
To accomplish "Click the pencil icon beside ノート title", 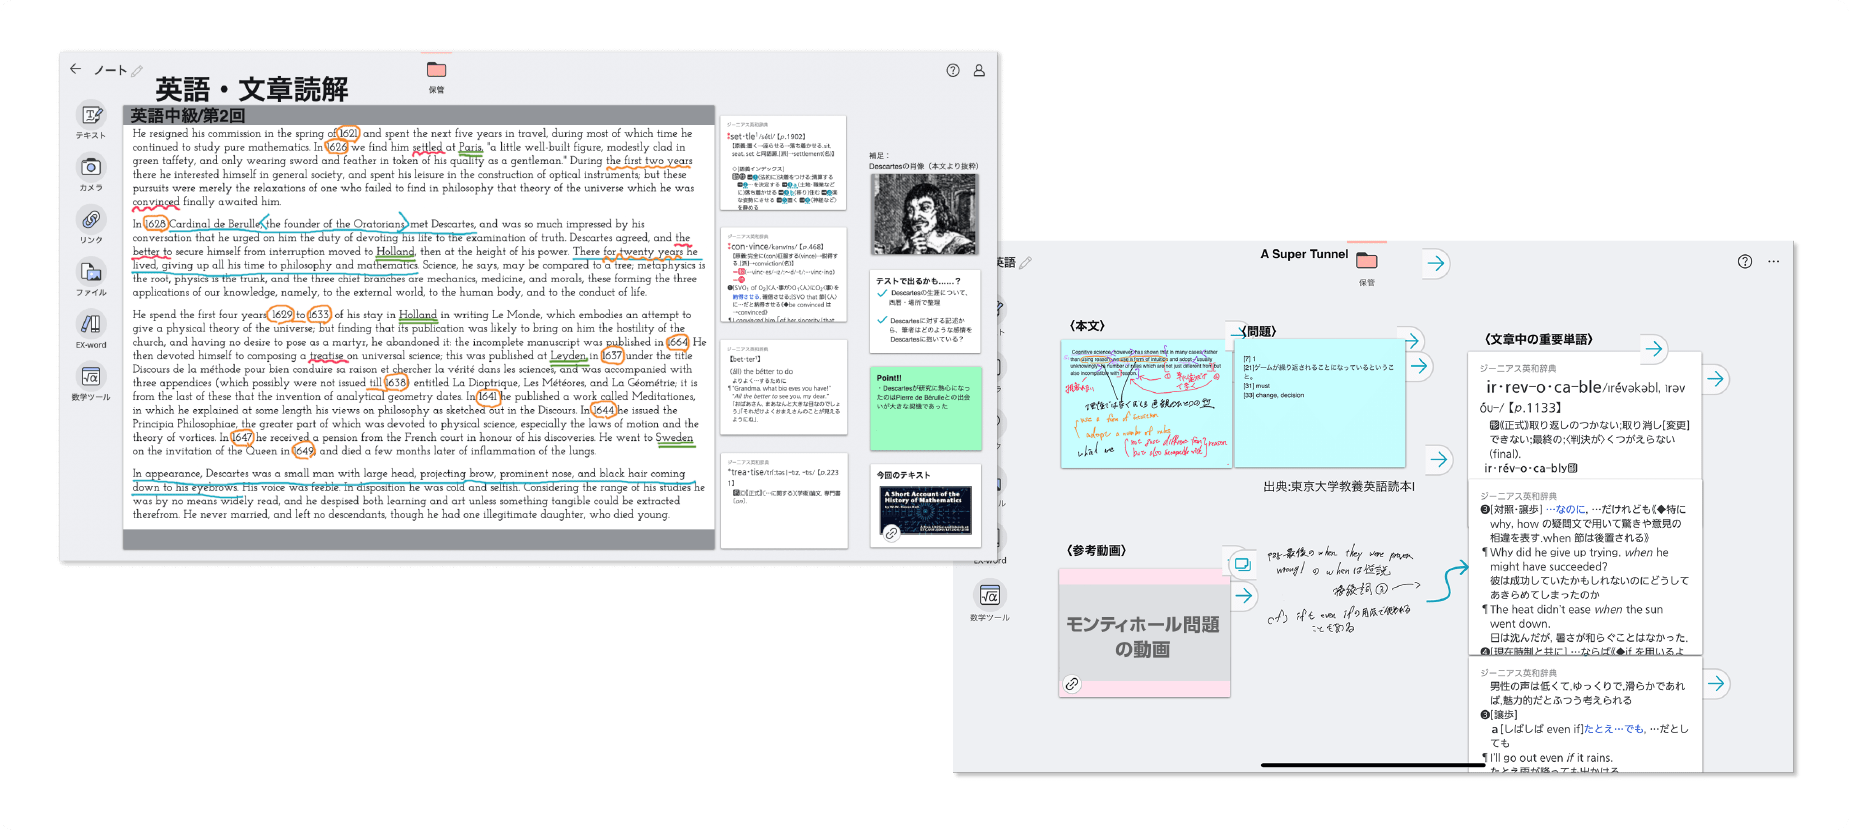I will 137,71.
